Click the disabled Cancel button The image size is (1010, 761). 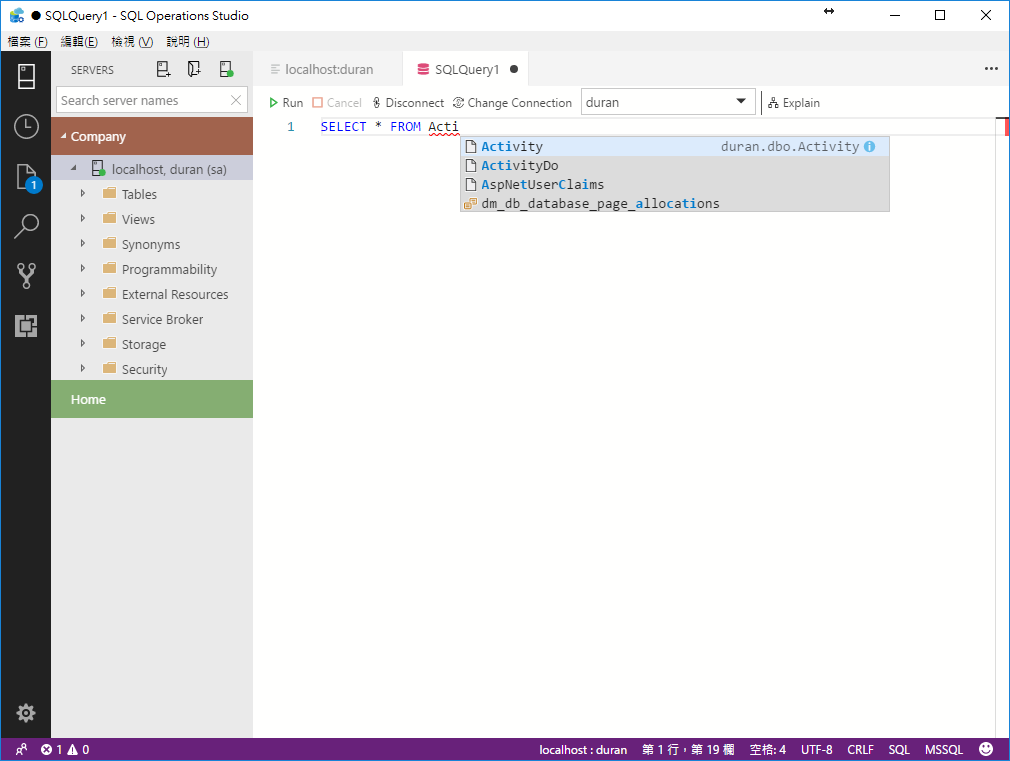pyautogui.click(x=337, y=102)
